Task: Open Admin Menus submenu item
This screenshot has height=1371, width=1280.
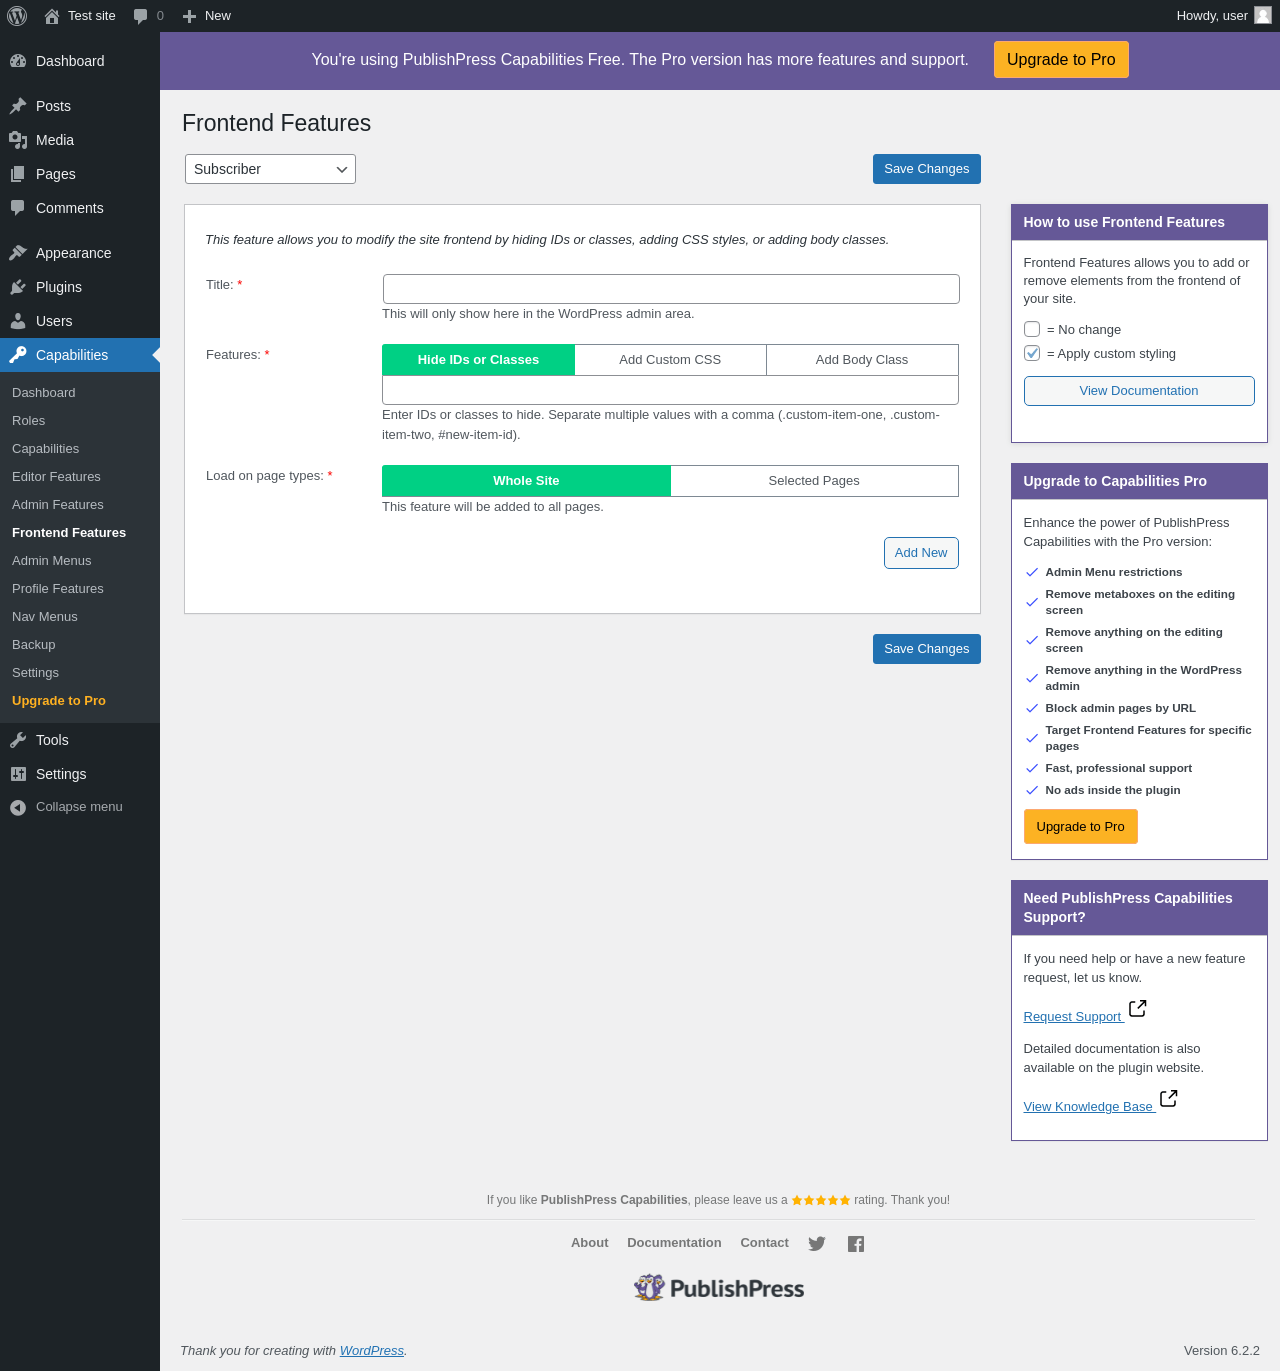Action: [x=52, y=561]
